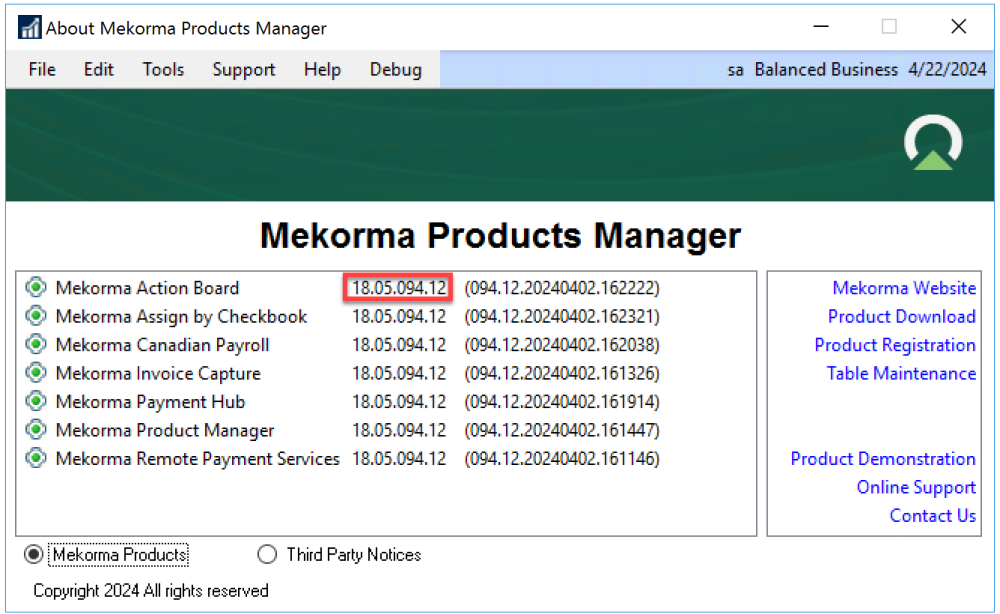Select the Mekorma Products radio button
This screenshot has width=1000, height=614.
coord(36,554)
